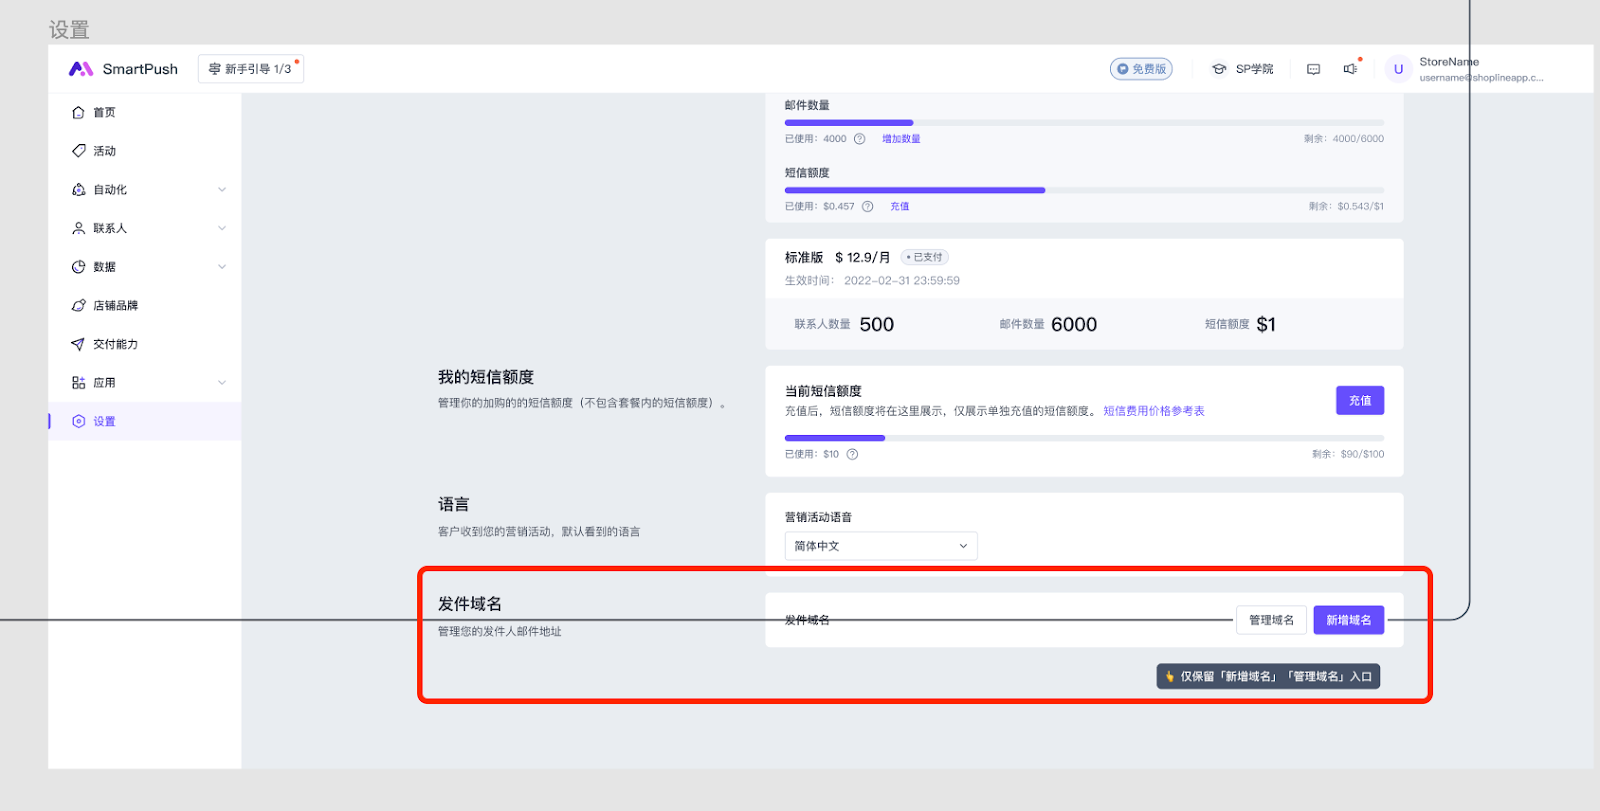Open the 简体中文 language dropdown

point(880,546)
